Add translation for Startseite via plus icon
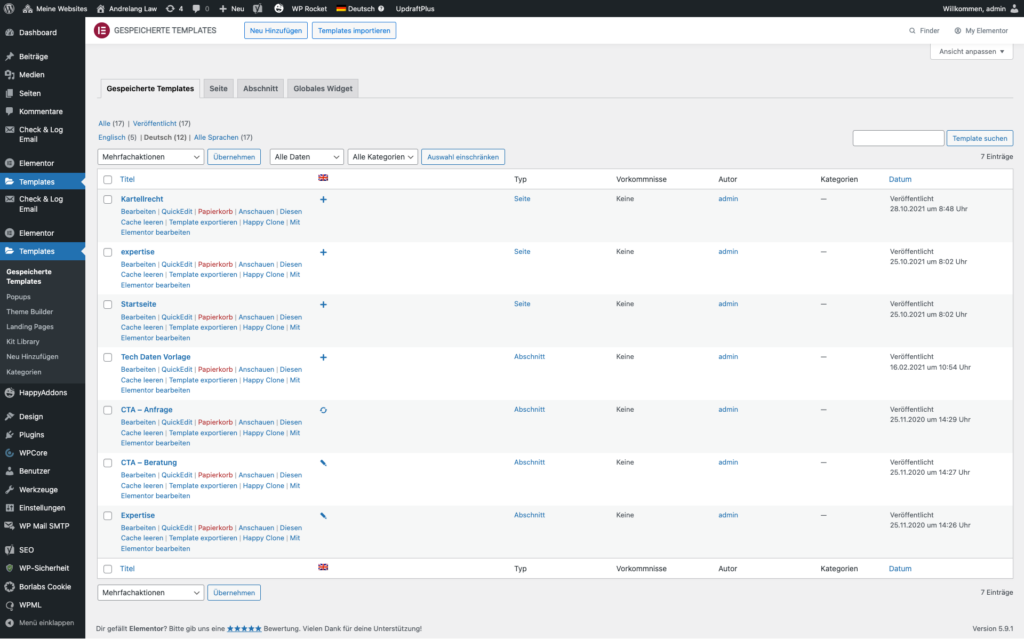This screenshot has height=639, width=1024. 323,304
